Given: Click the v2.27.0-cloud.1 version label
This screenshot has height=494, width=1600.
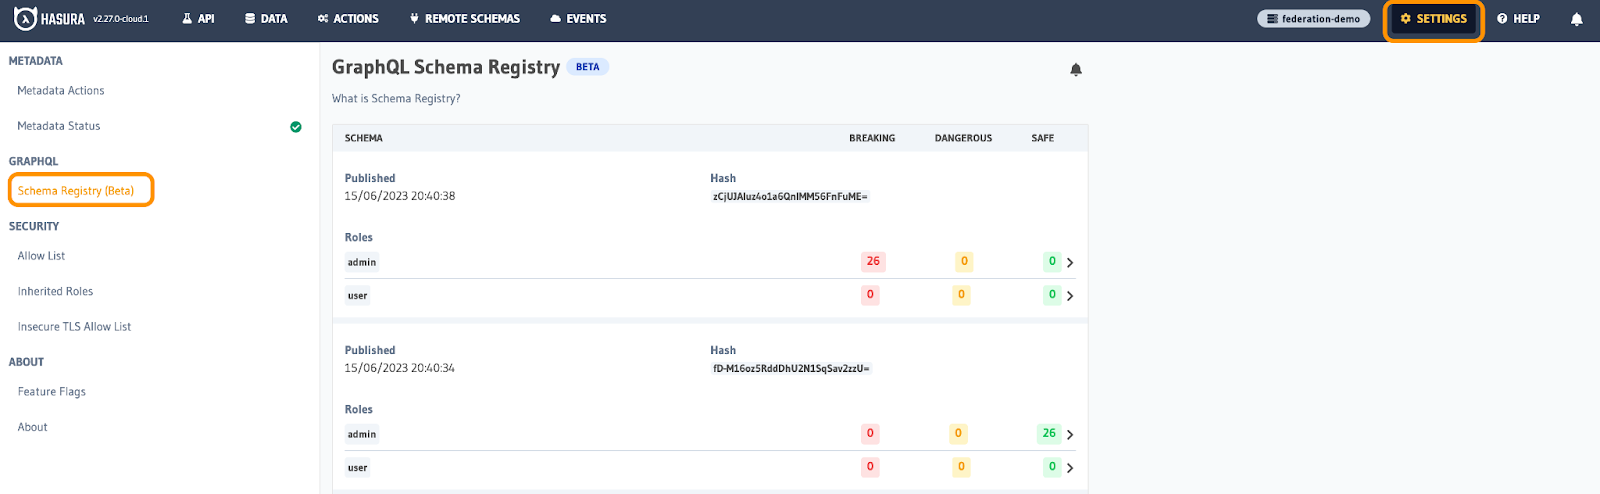Looking at the screenshot, I should click(121, 19).
